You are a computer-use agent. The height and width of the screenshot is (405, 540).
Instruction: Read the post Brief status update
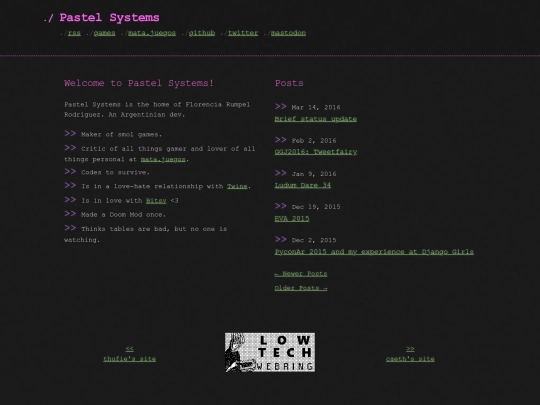315,119
